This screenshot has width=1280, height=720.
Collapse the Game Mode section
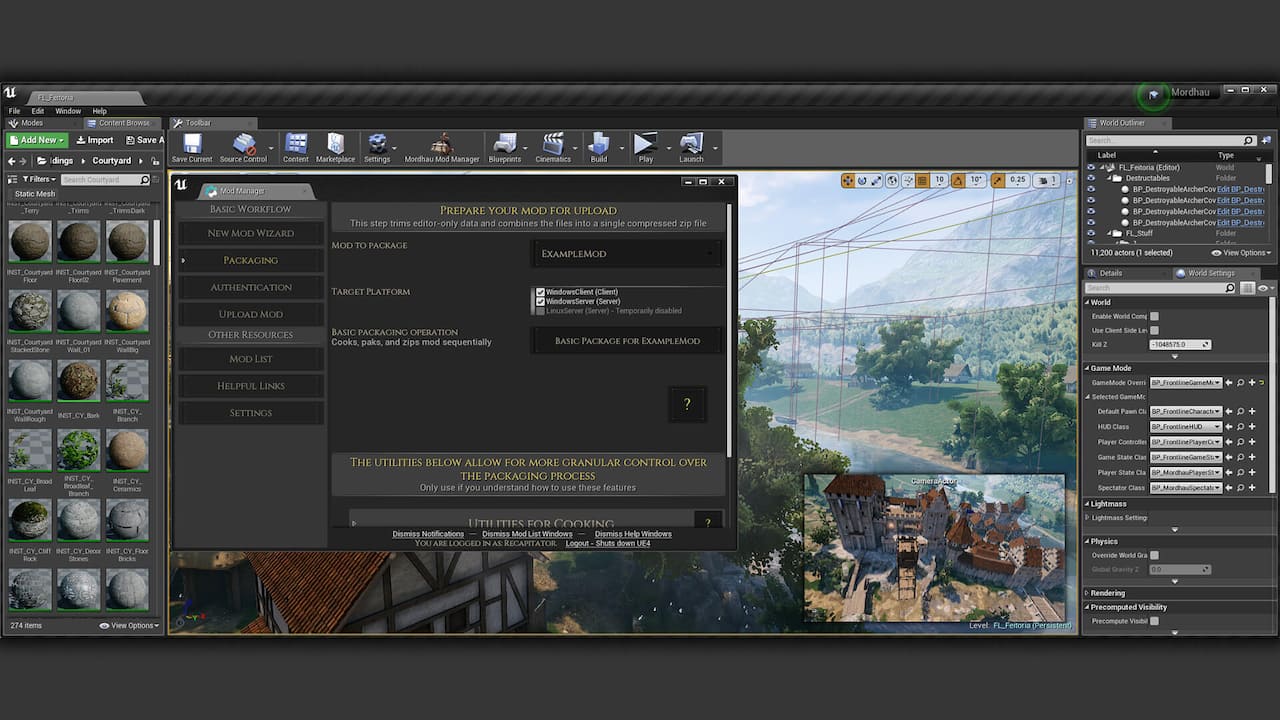[x=1087, y=368]
